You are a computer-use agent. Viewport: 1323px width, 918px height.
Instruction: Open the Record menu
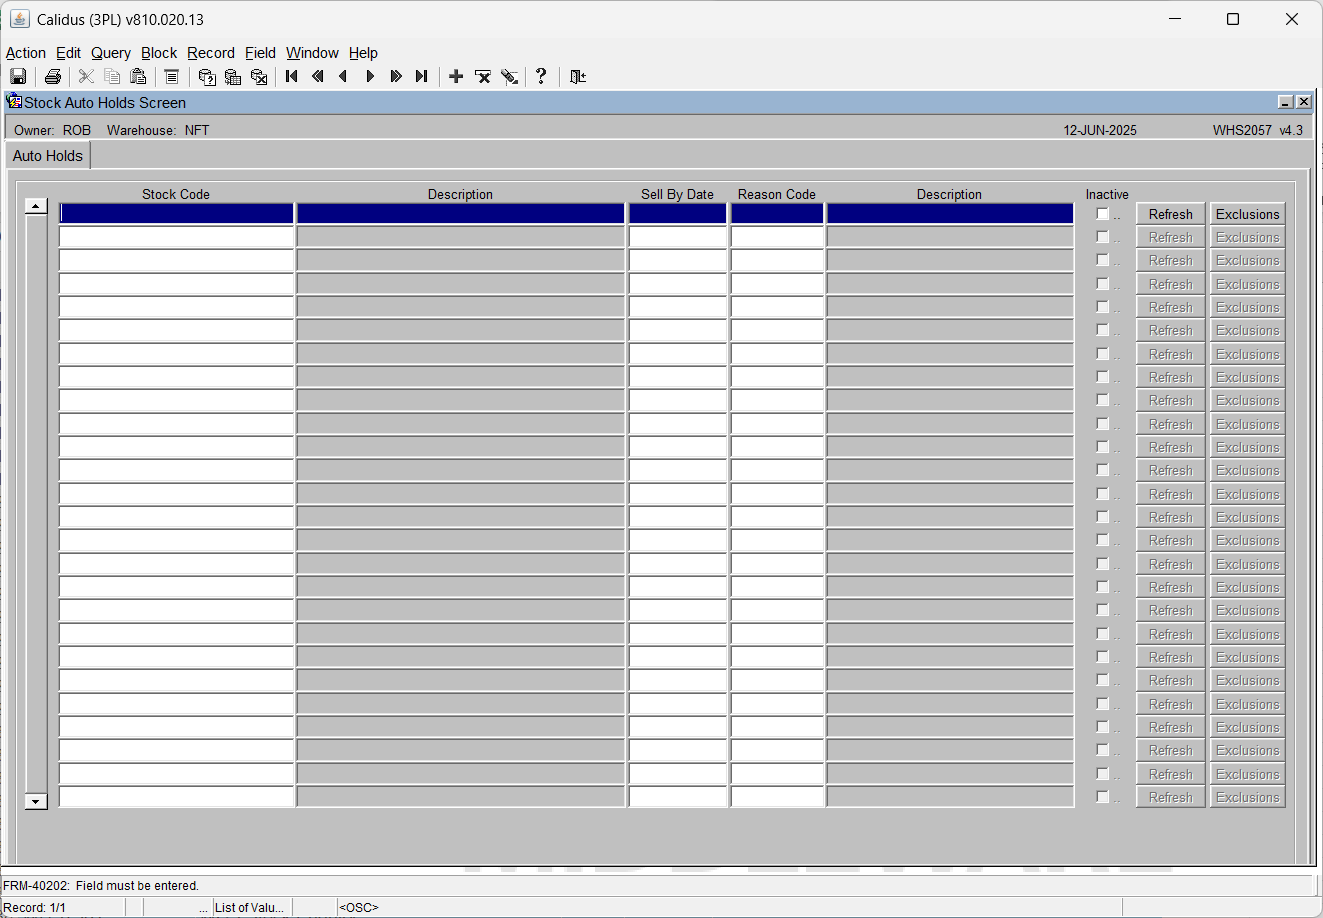(x=211, y=53)
